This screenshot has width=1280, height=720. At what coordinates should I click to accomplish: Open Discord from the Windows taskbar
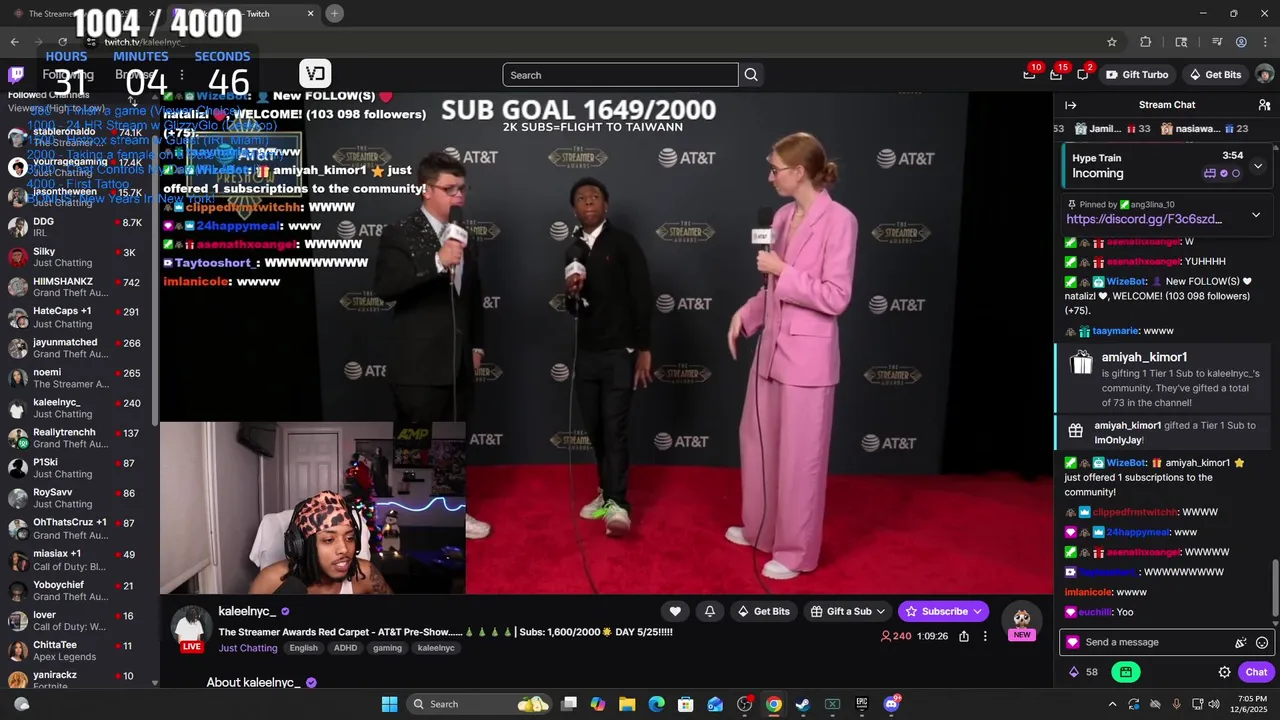tap(891, 704)
